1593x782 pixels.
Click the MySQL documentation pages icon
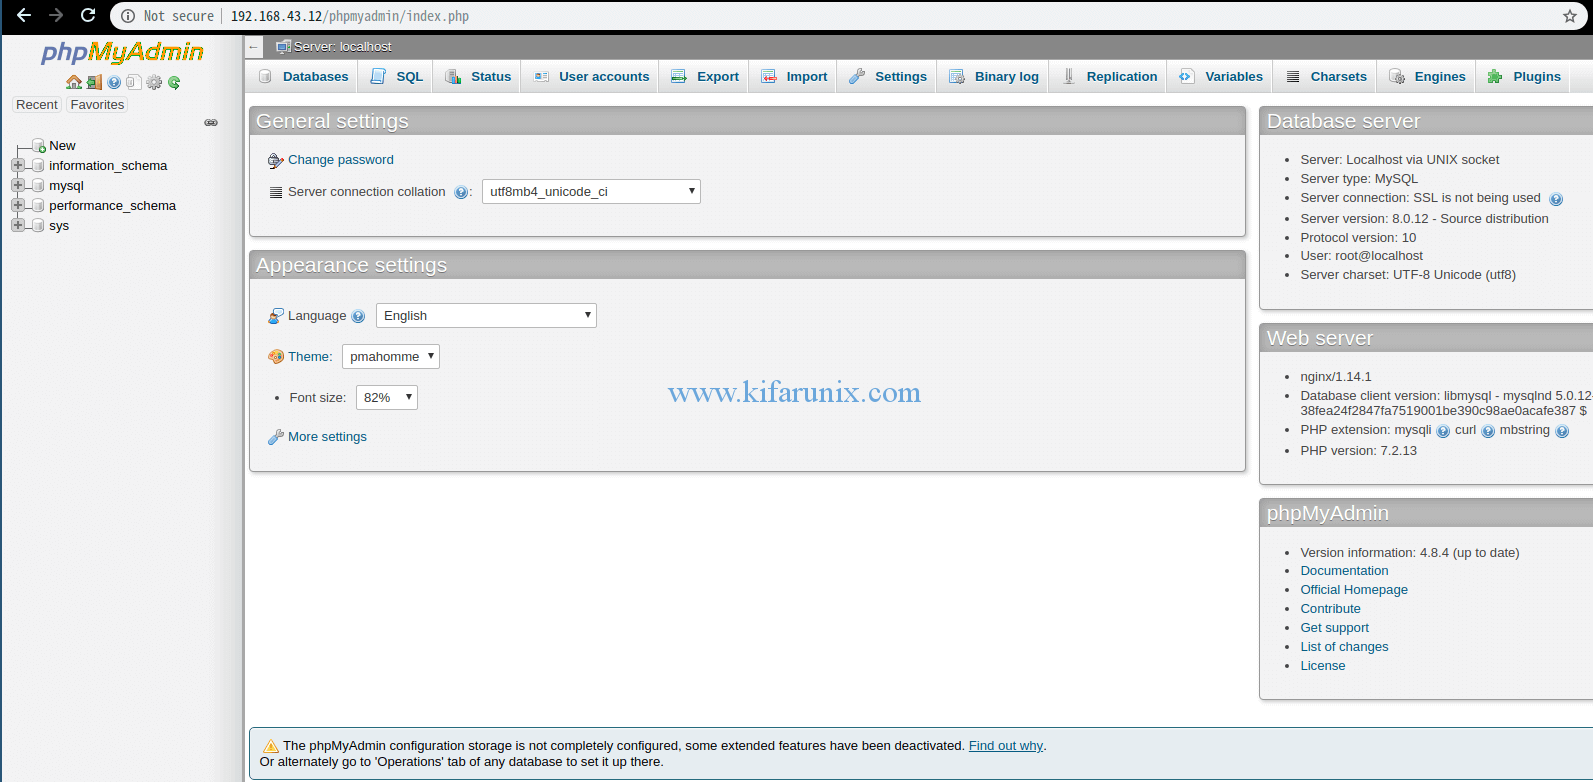pyautogui.click(x=133, y=82)
